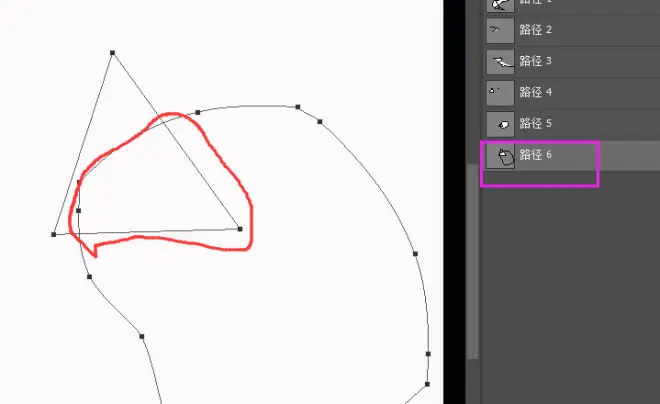660x404 pixels.
Task: Select the triangle path's top apex anchor point
Action: (x=112, y=53)
